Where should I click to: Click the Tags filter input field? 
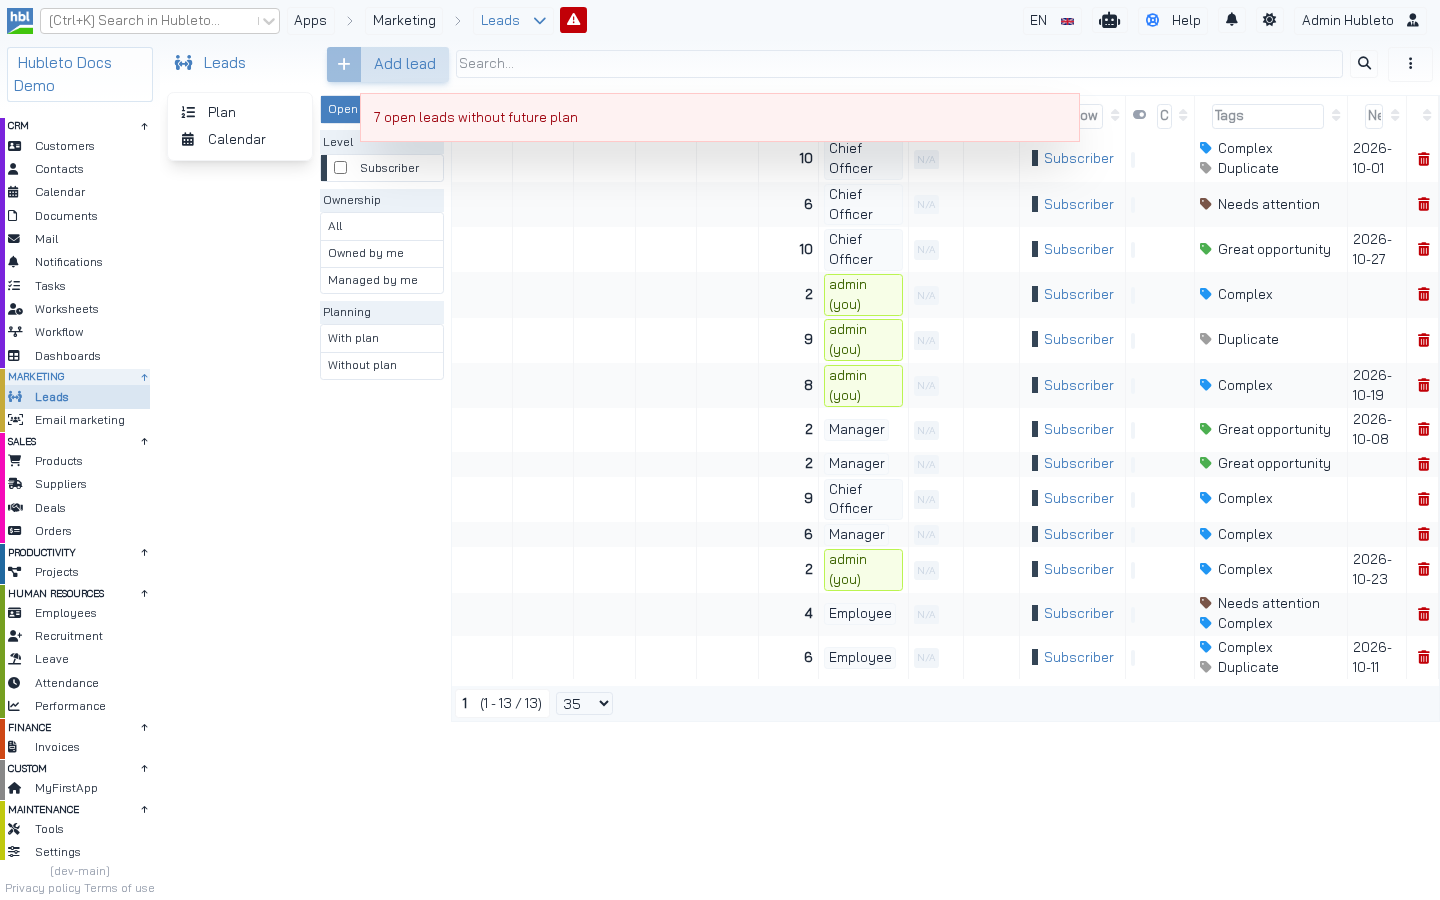pyautogui.click(x=1267, y=116)
